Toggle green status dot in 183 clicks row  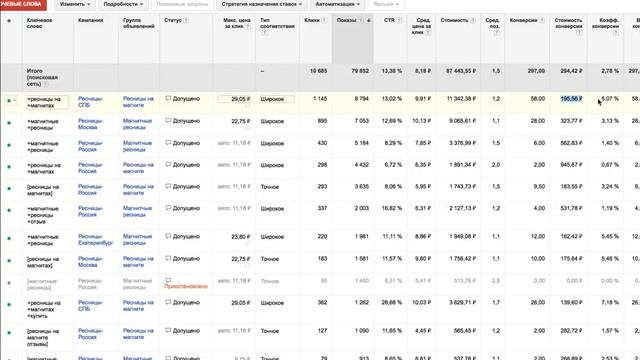coord(9,260)
